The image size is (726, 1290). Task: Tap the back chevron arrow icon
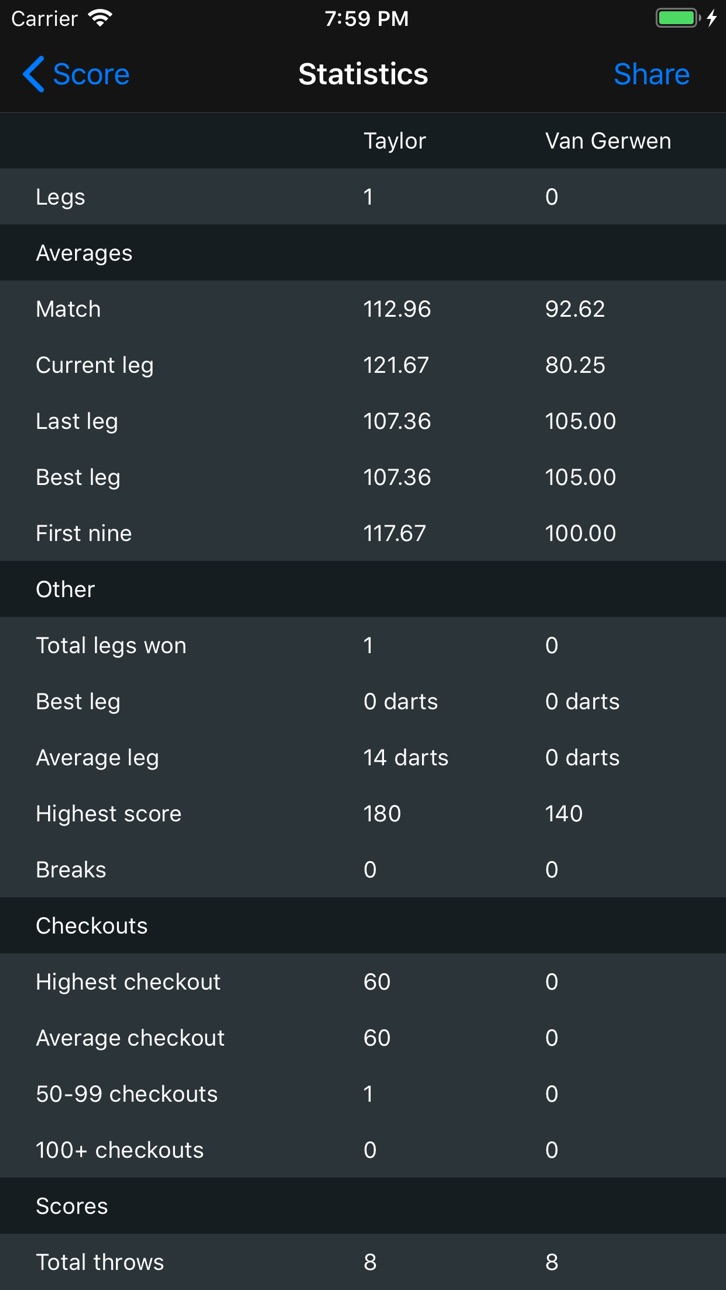pyautogui.click(x=33, y=74)
